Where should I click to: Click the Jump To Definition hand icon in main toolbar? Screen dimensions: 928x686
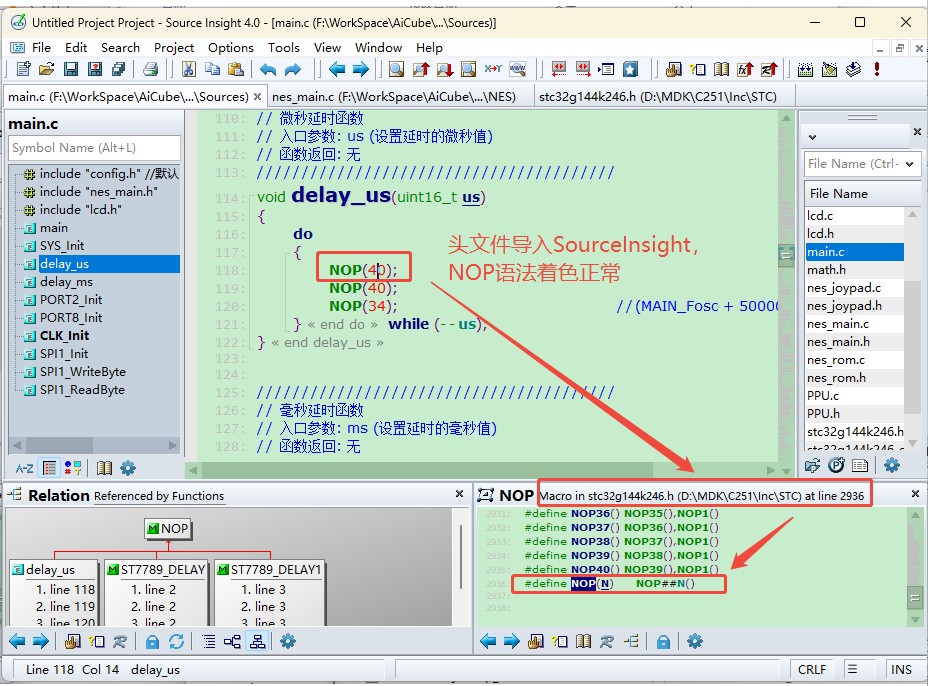click(x=673, y=69)
